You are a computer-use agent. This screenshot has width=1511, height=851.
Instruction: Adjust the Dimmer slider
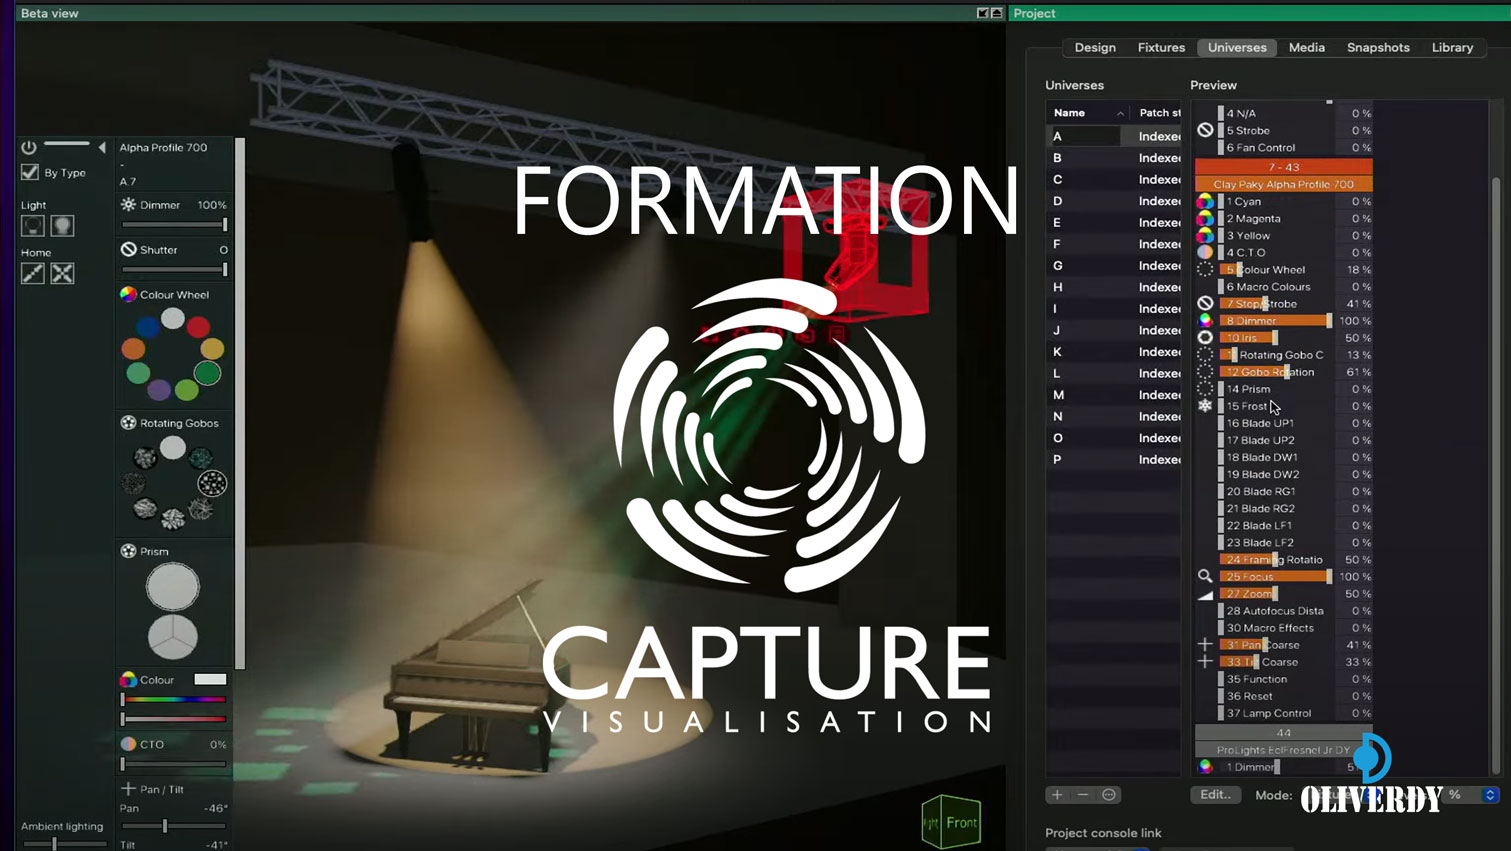pos(174,225)
